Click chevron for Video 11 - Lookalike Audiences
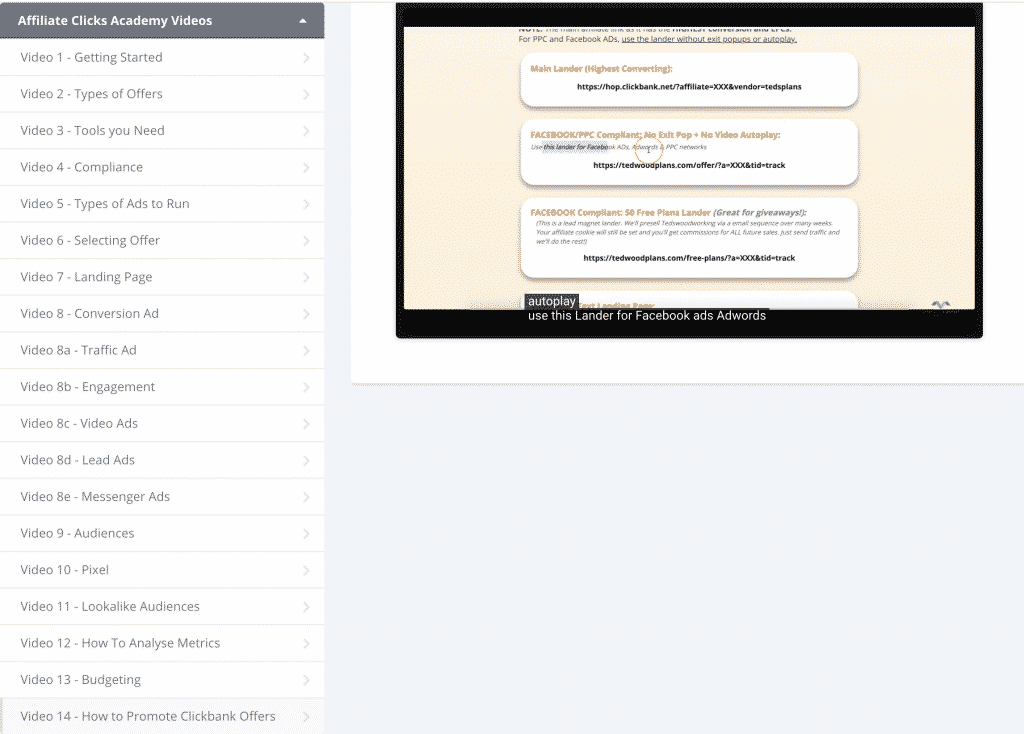Image resolution: width=1024 pixels, height=734 pixels. click(x=306, y=607)
